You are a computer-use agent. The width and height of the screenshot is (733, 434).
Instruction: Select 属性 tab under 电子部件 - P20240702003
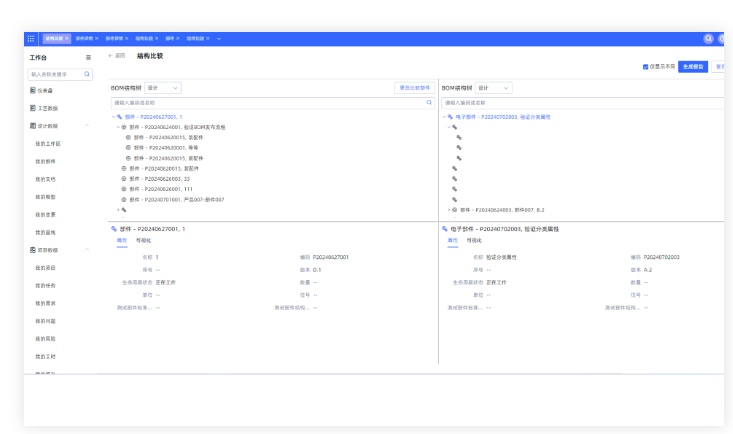click(453, 240)
